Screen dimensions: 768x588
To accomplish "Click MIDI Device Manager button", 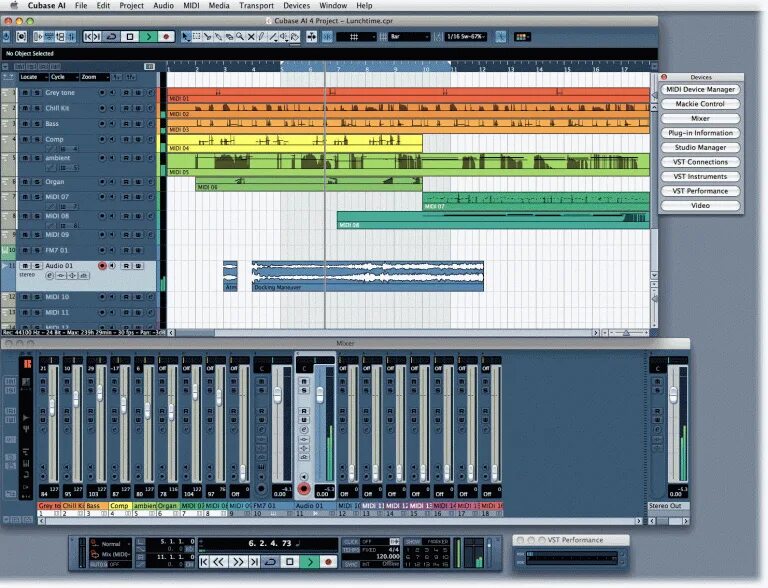I will point(700,90).
